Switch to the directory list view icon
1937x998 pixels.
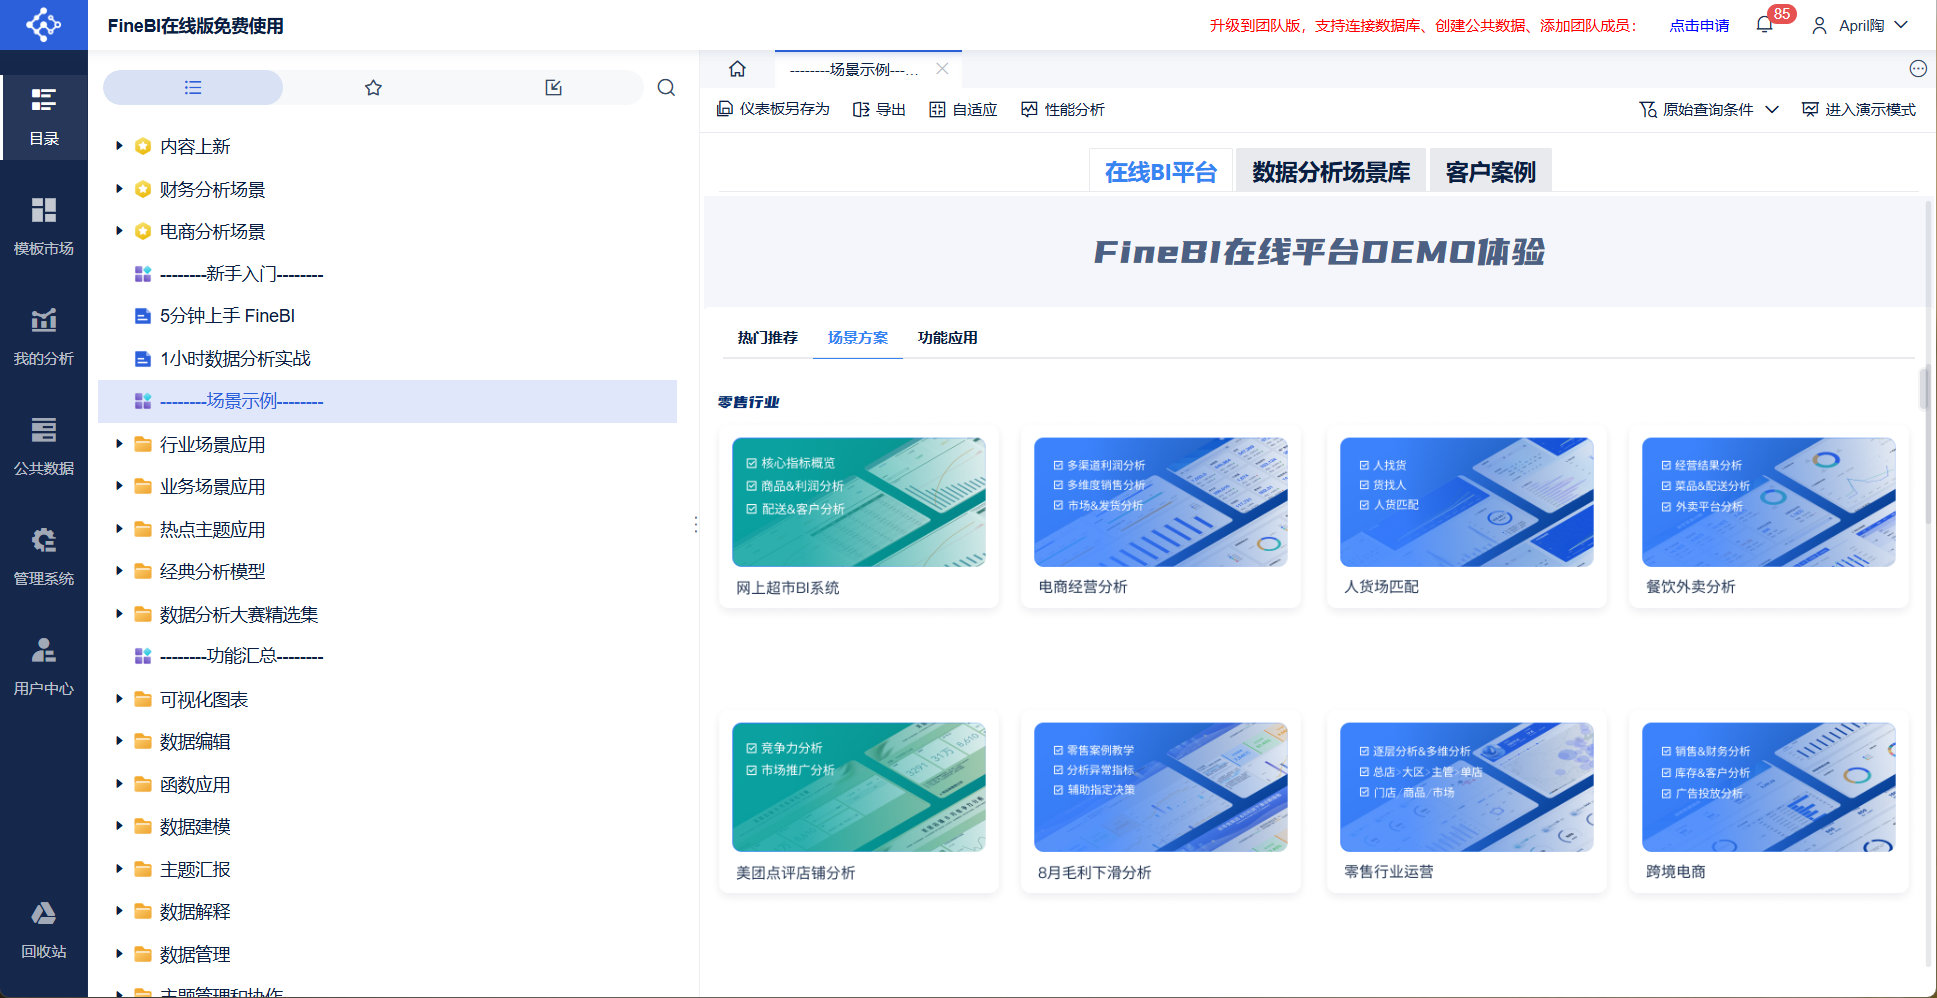coord(193,88)
